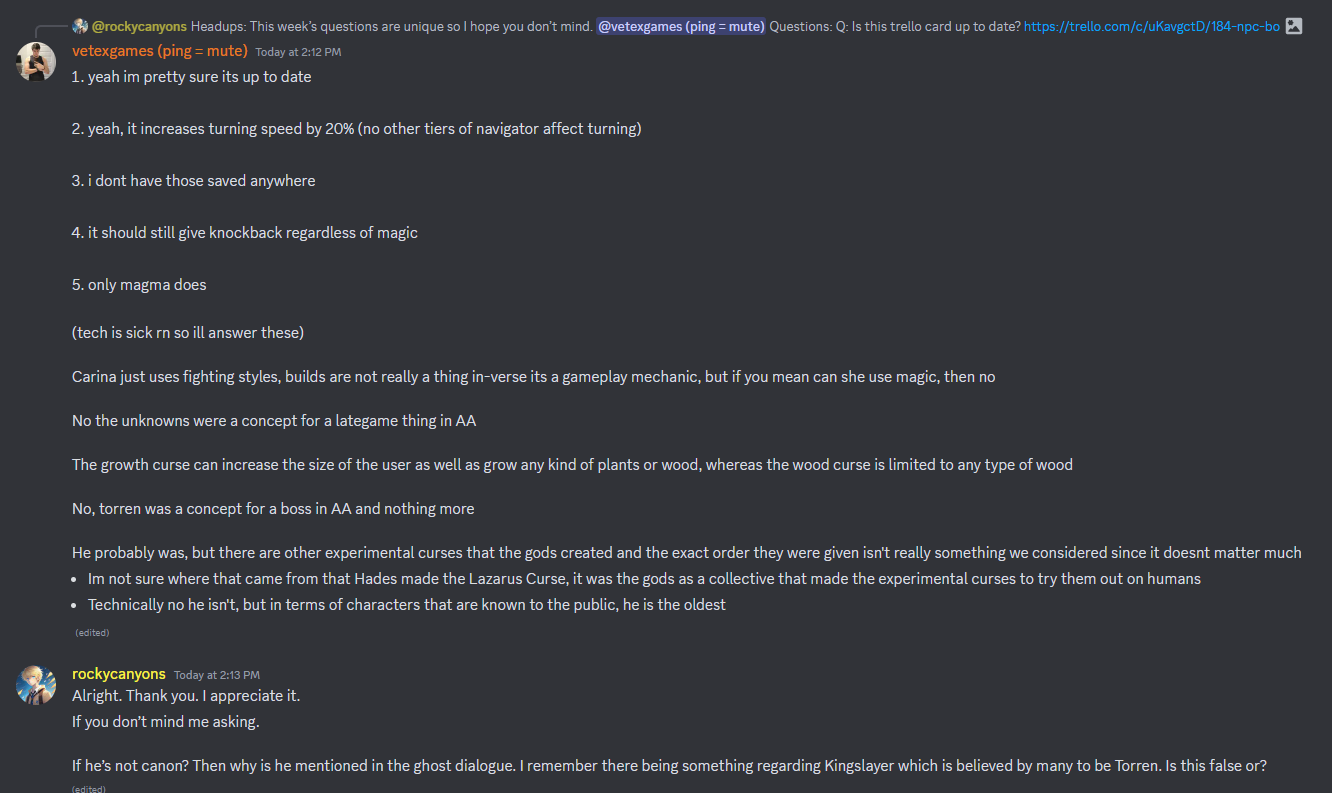
Task: Select the line about turning speed by 20%
Action: [x=357, y=129]
